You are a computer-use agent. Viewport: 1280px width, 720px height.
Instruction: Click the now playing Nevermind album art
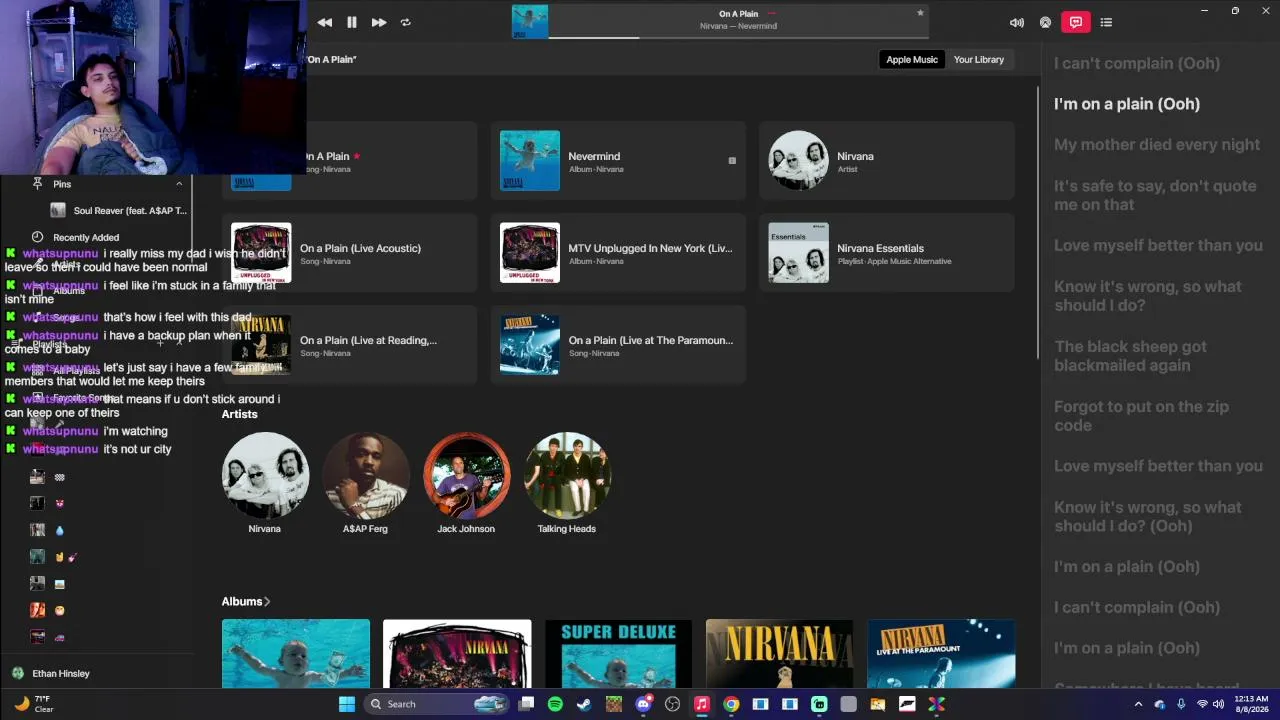(530, 22)
